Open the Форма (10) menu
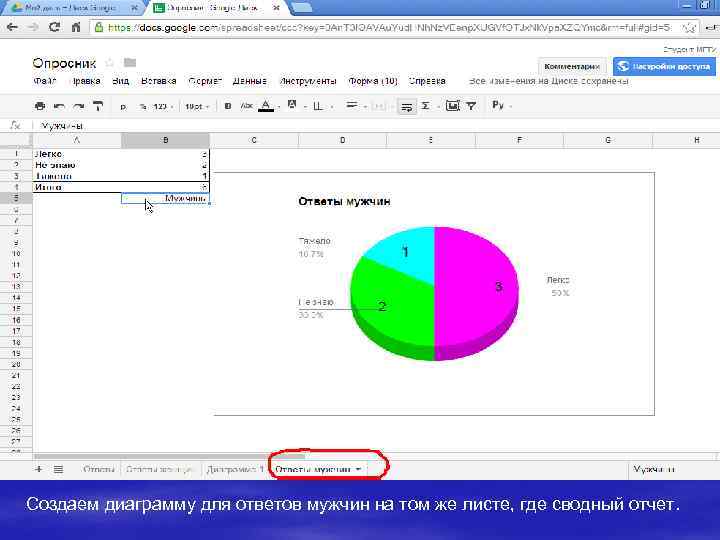The width and height of the screenshot is (720, 540). pyautogui.click(x=372, y=81)
